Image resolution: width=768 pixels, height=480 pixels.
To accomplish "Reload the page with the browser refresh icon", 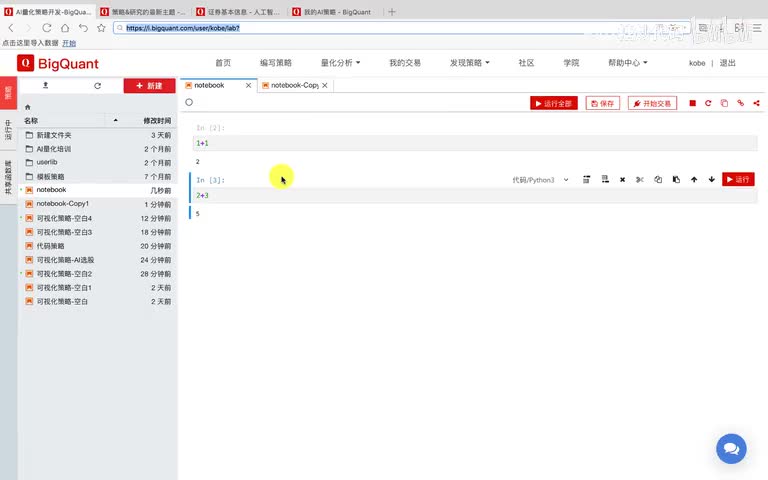I will 47,28.
